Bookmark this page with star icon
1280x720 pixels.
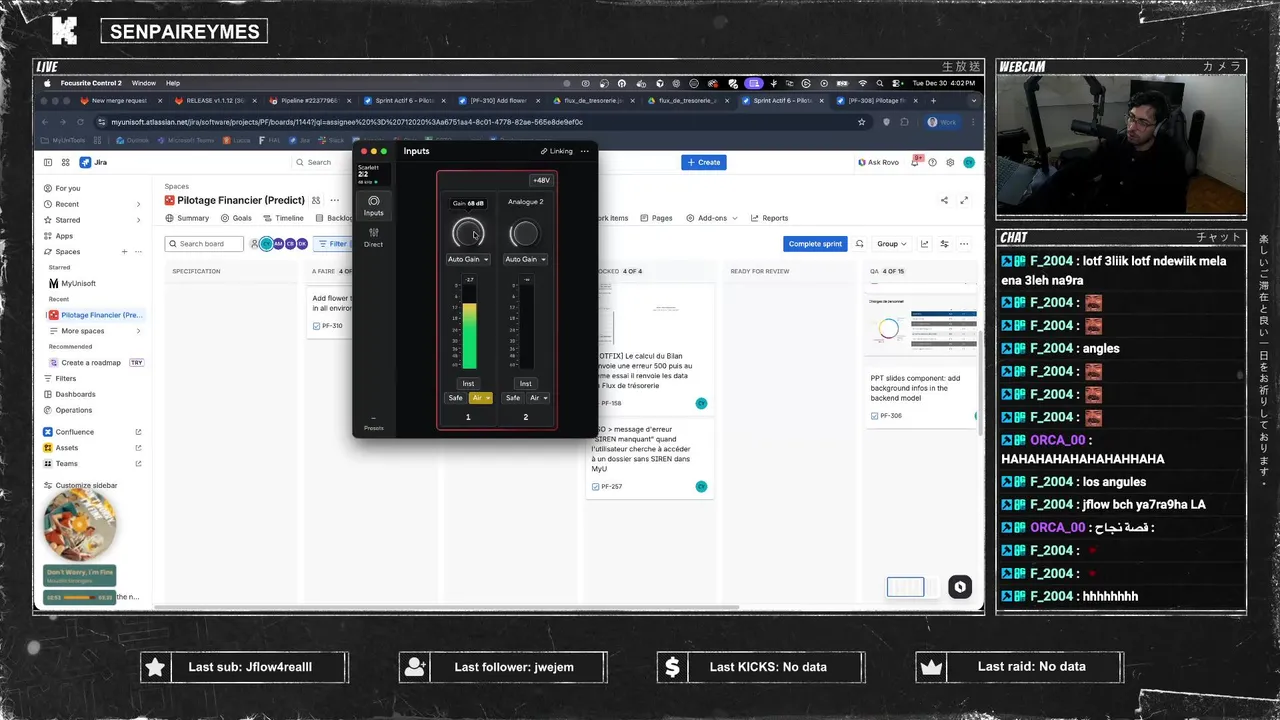point(862,122)
